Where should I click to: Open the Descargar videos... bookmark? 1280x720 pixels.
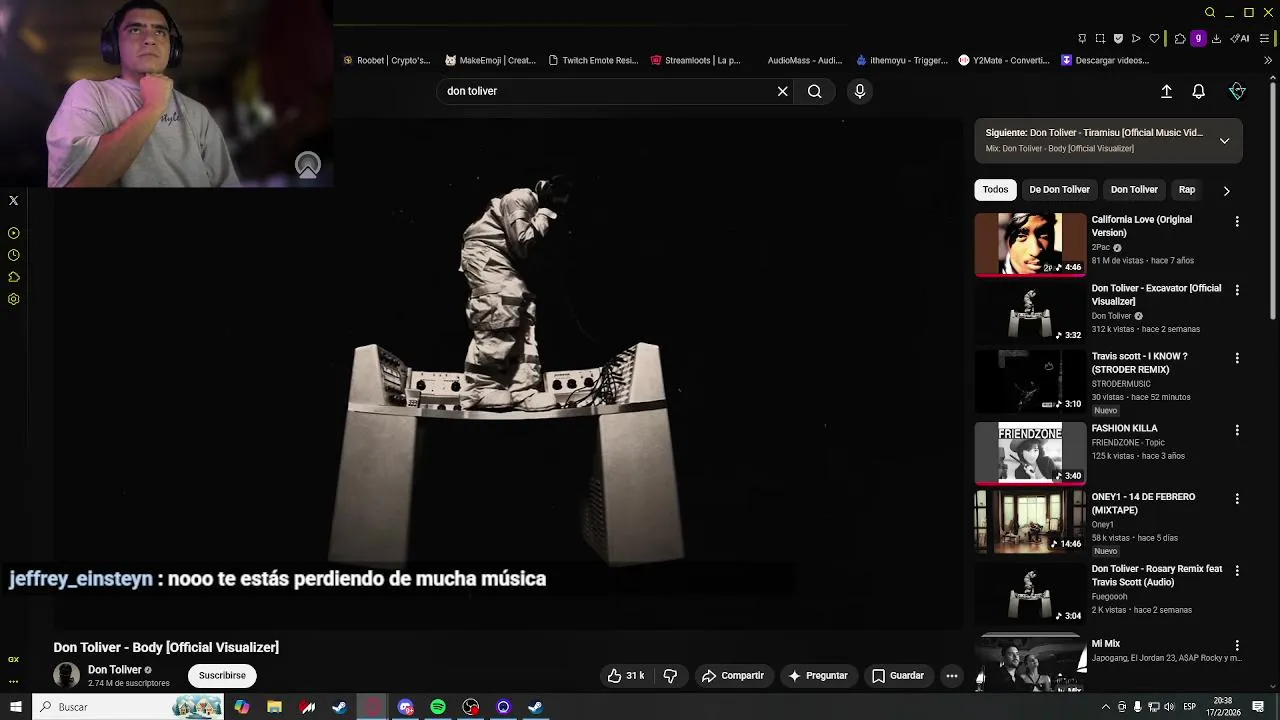pyautogui.click(x=1105, y=60)
